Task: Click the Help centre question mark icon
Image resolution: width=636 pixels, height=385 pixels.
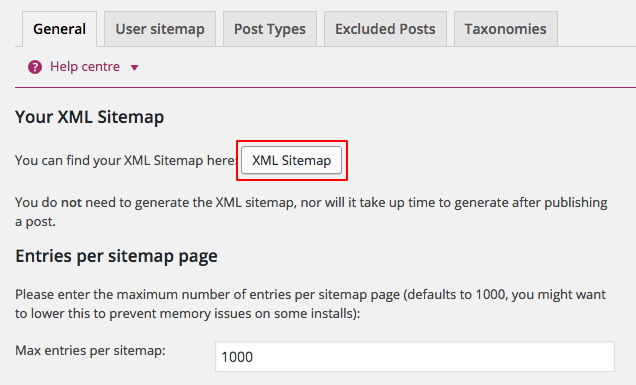Action: 35,67
